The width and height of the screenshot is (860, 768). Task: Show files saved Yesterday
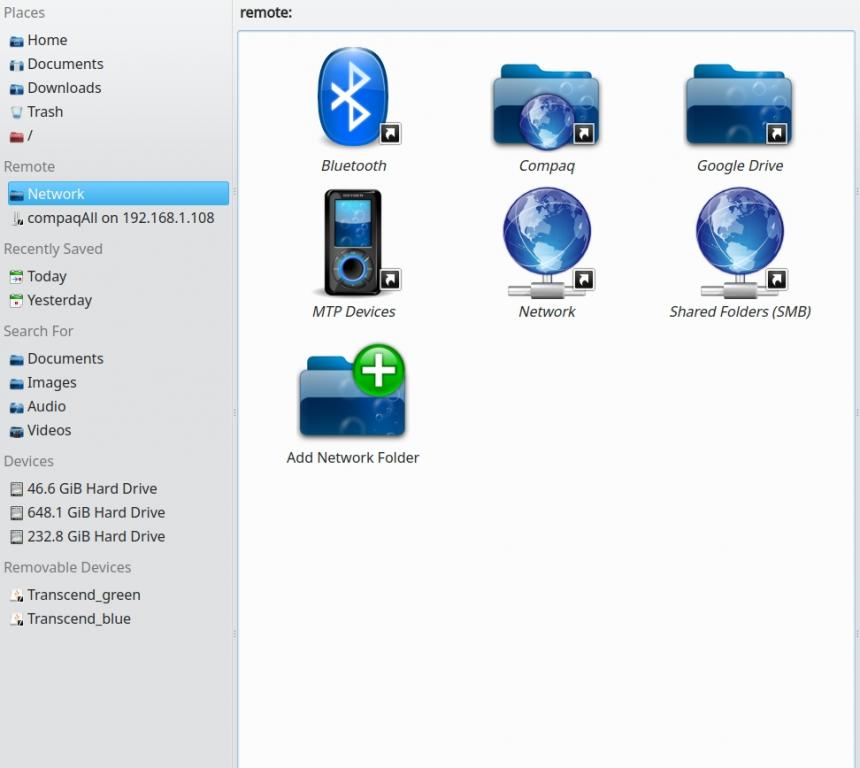pos(59,300)
